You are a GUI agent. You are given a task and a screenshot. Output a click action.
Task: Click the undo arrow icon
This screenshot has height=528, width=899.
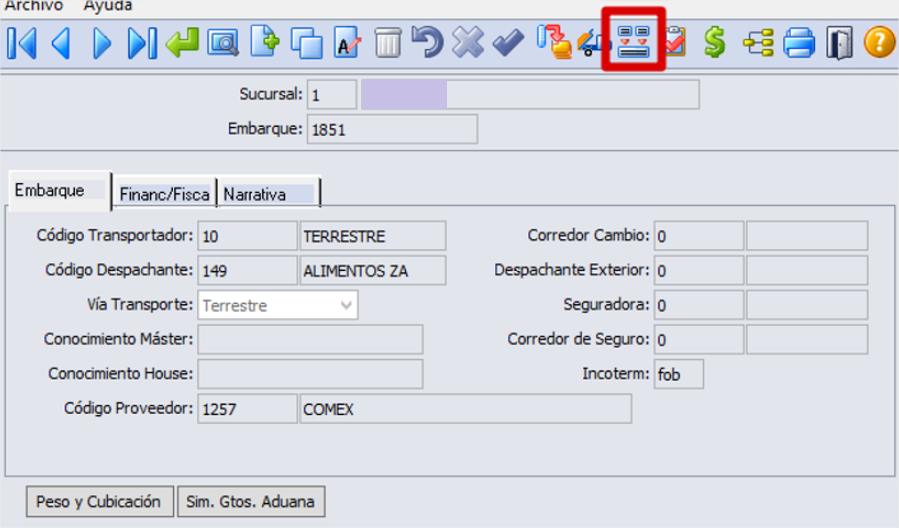point(427,43)
